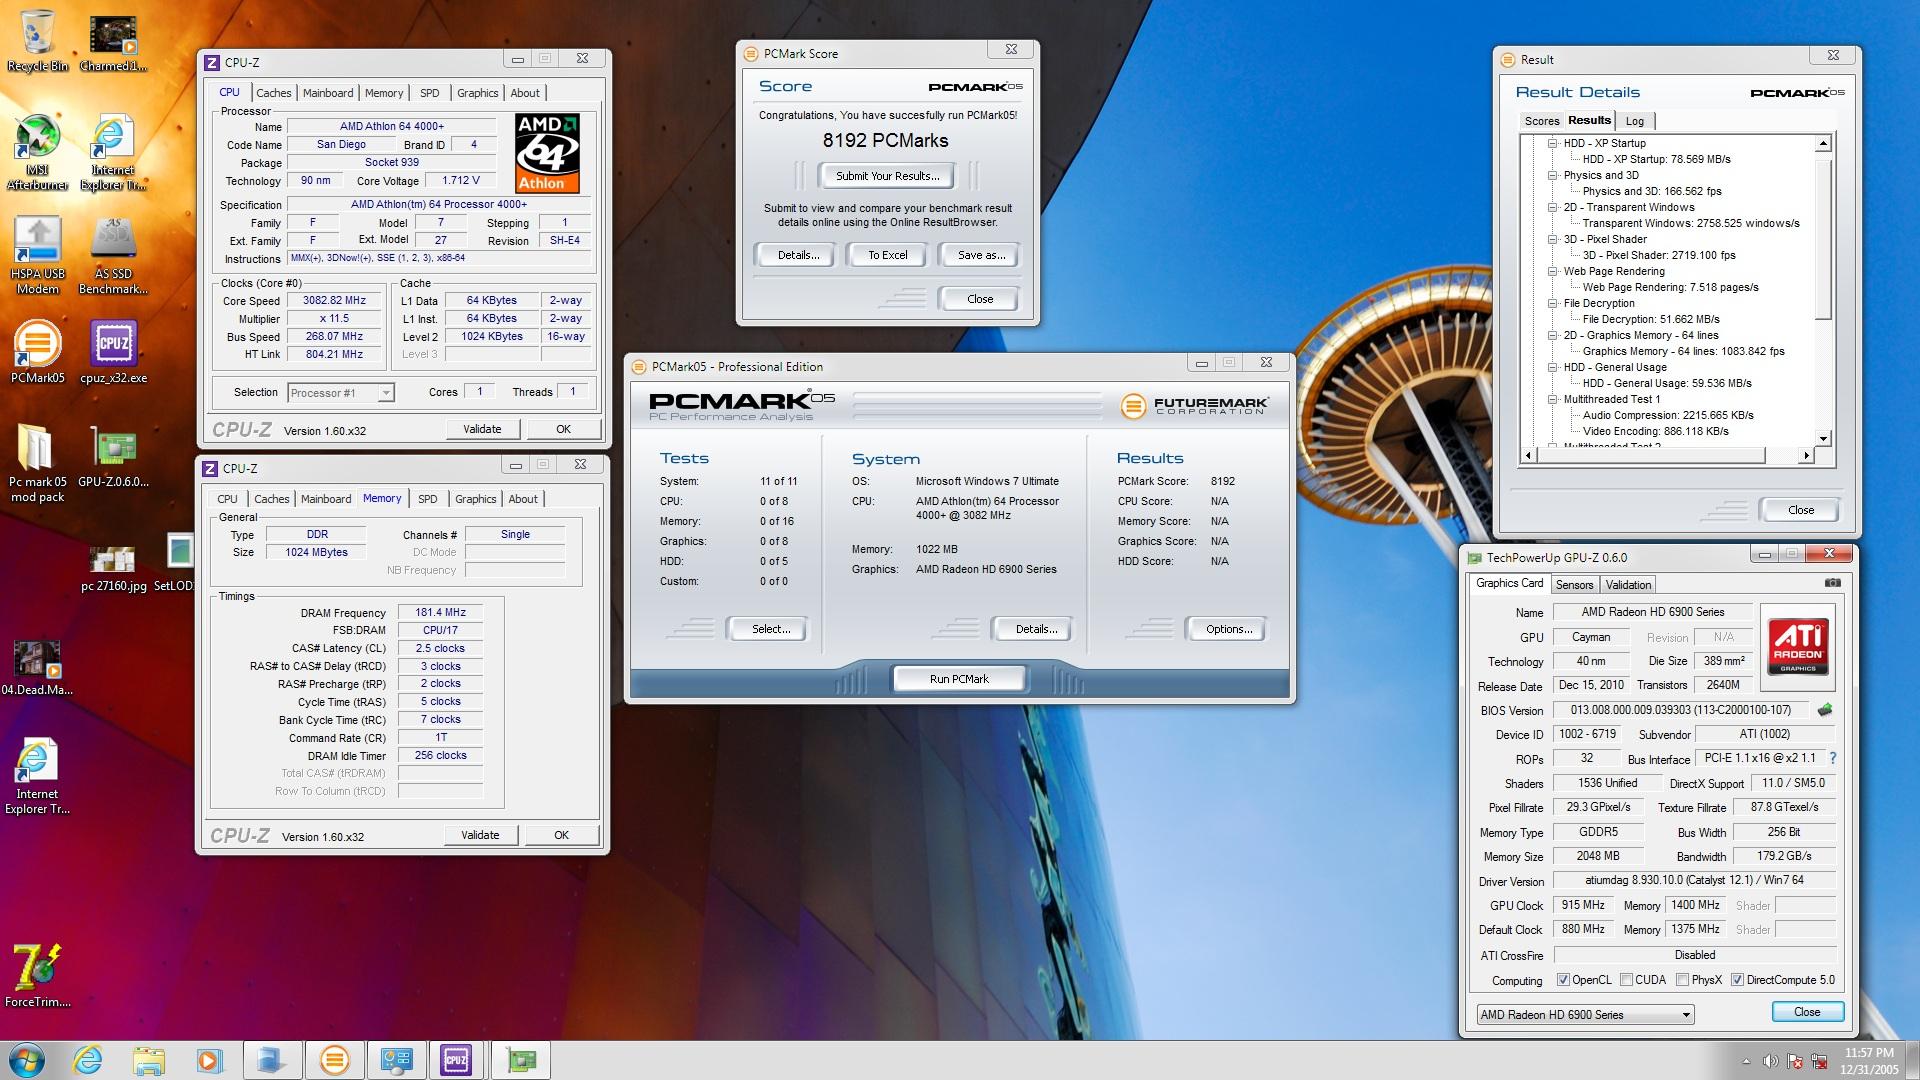
Task: Open Windows Explorer from the taskbar
Action: [x=148, y=1060]
